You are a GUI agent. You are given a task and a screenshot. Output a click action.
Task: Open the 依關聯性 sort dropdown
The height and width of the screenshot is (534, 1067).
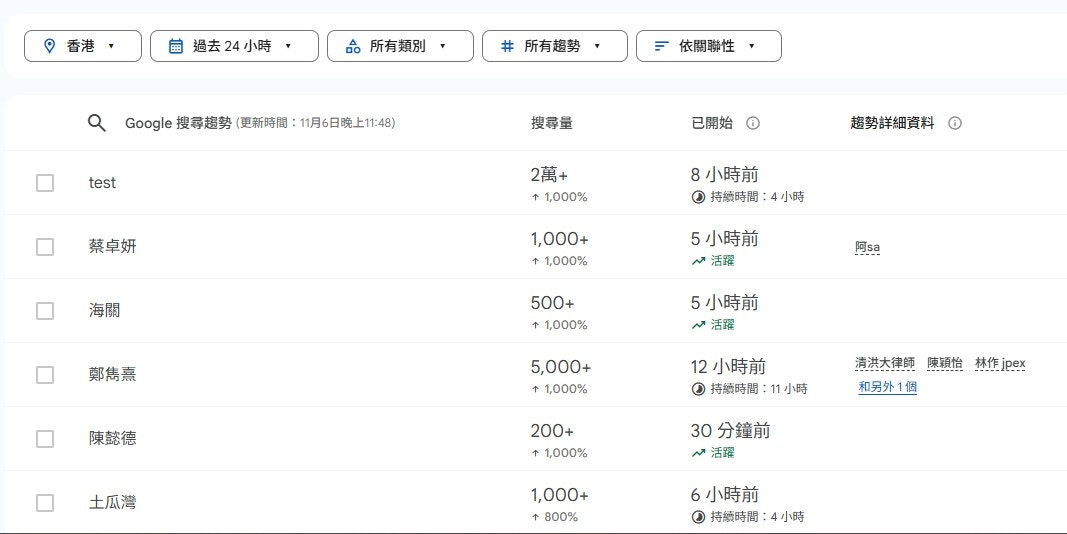(x=708, y=46)
